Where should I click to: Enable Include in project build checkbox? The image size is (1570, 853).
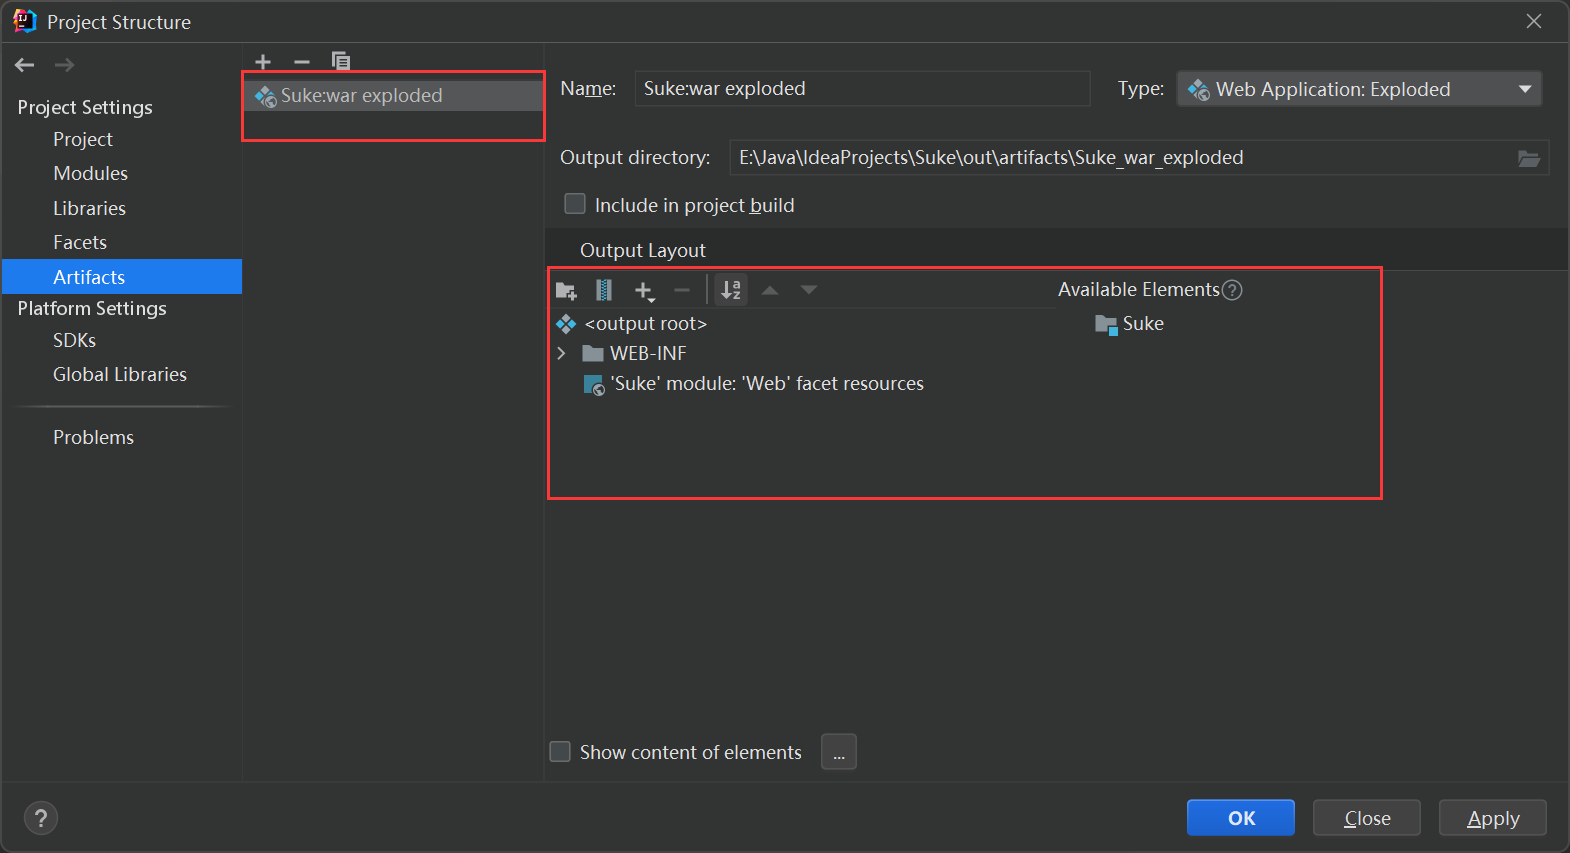click(575, 205)
